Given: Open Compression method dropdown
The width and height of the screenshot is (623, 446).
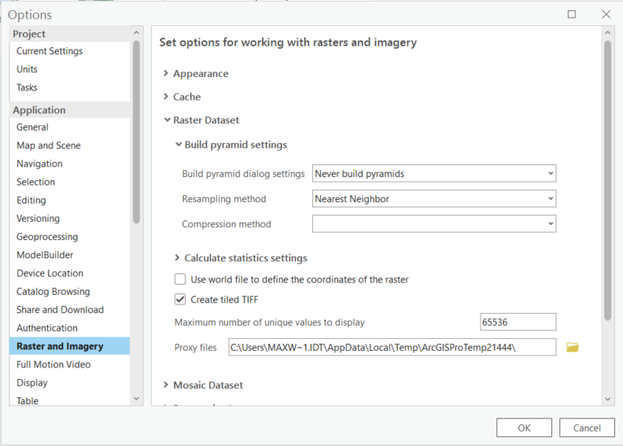Looking at the screenshot, I should pos(434,224).
